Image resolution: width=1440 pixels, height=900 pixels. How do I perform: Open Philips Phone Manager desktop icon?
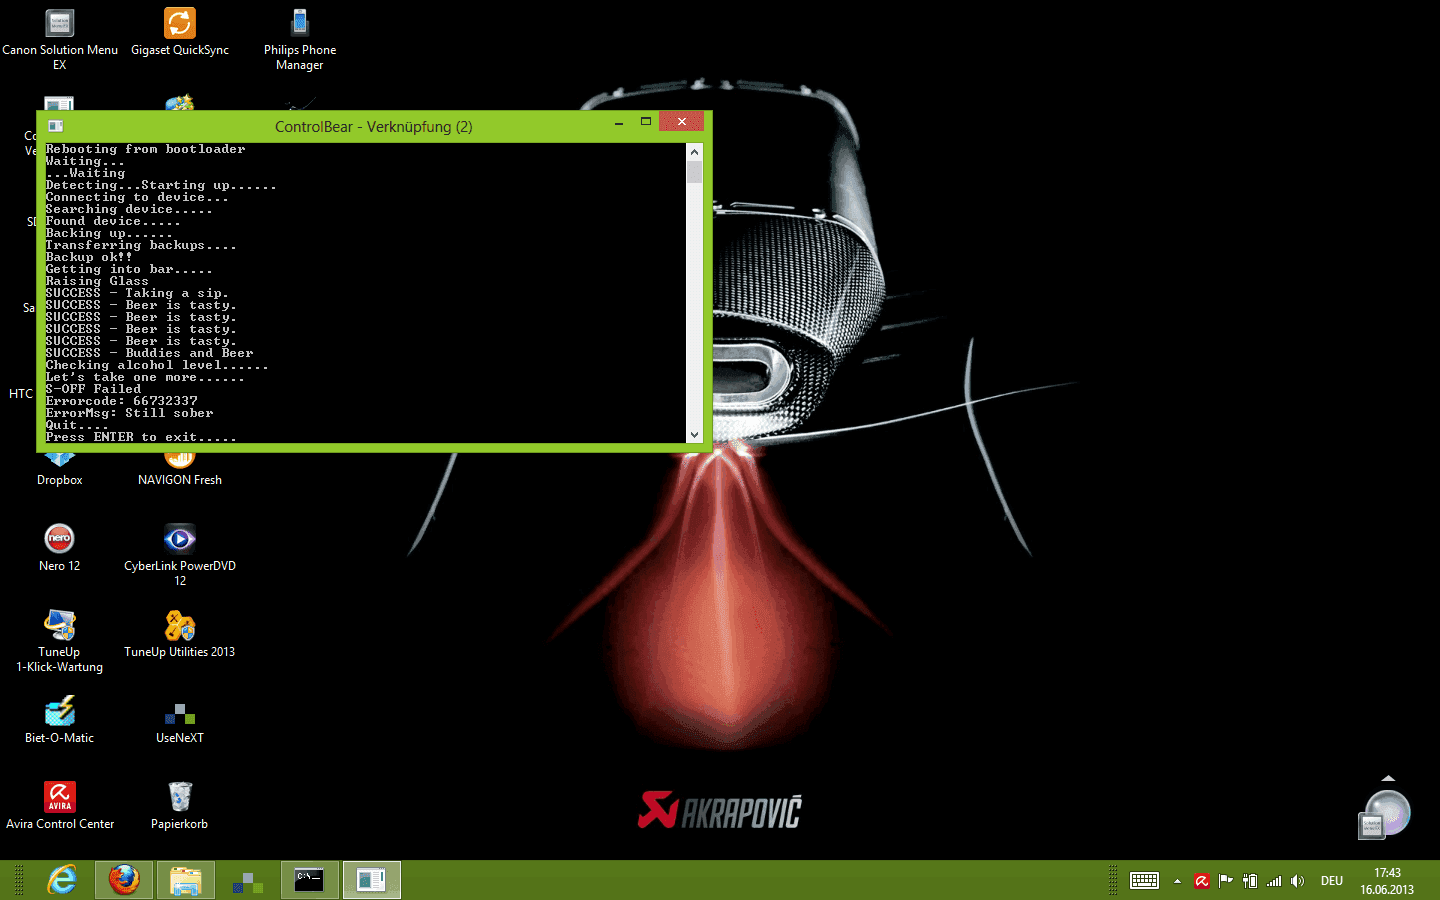(300, 38)
